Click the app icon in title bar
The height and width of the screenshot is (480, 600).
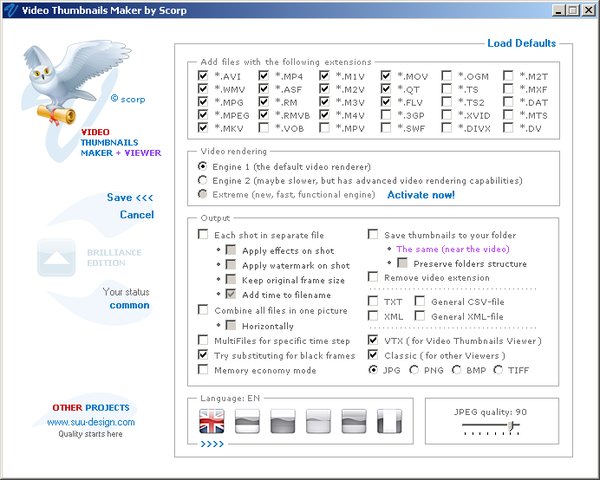coord(10,10)
